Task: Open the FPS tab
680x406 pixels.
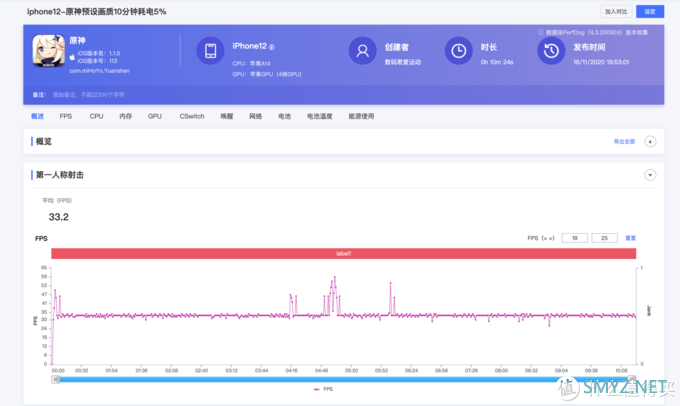Action: (66, 116)
